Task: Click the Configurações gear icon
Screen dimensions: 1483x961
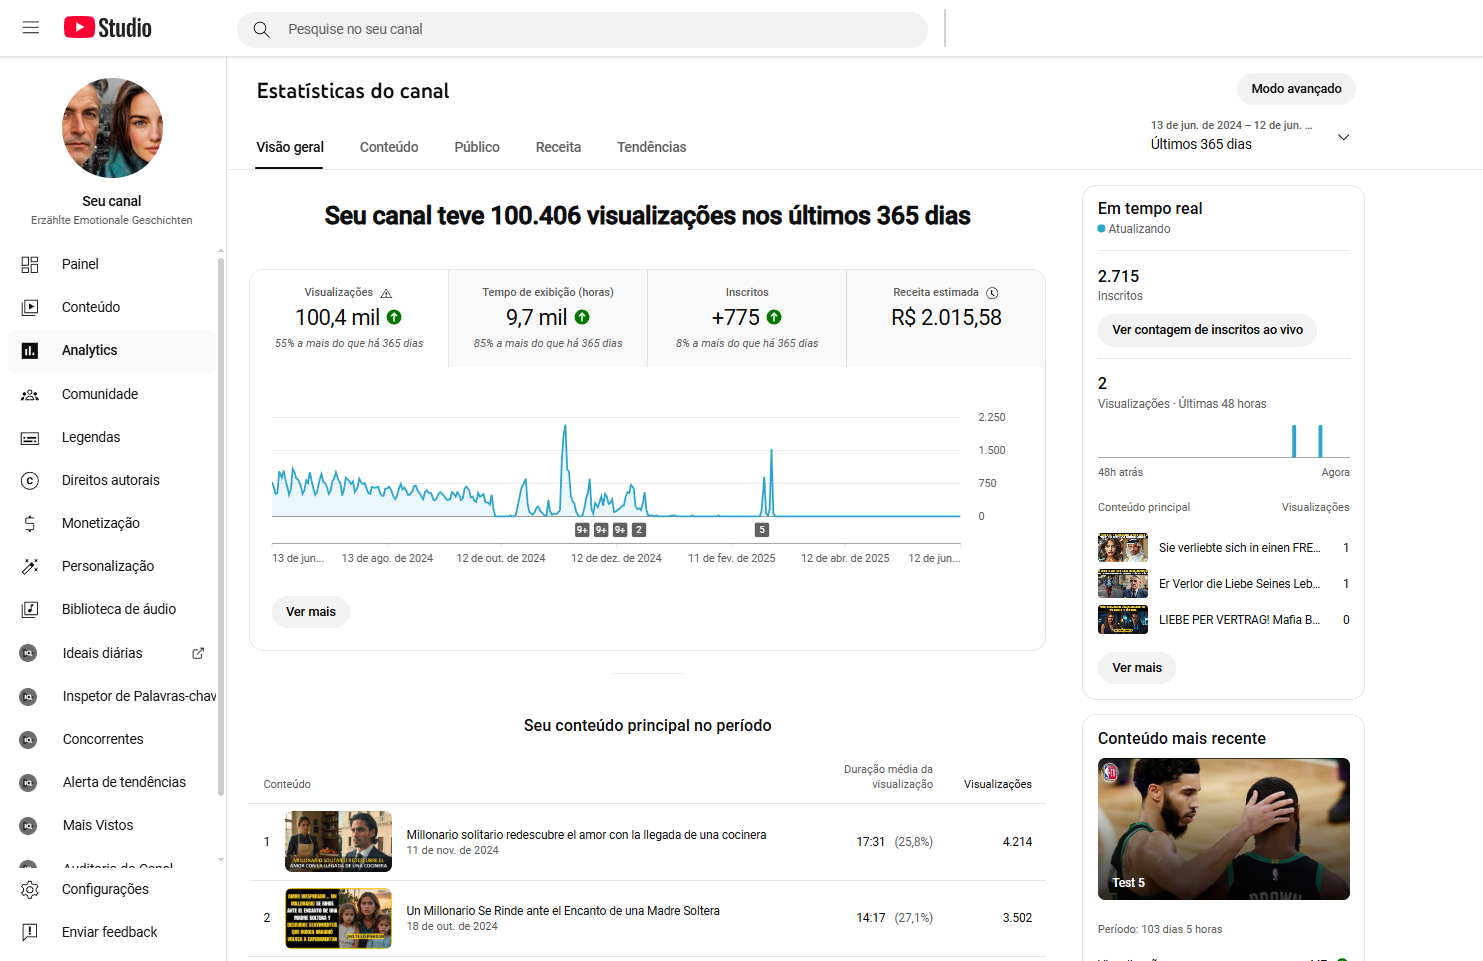Action: (x=30, y=889)
